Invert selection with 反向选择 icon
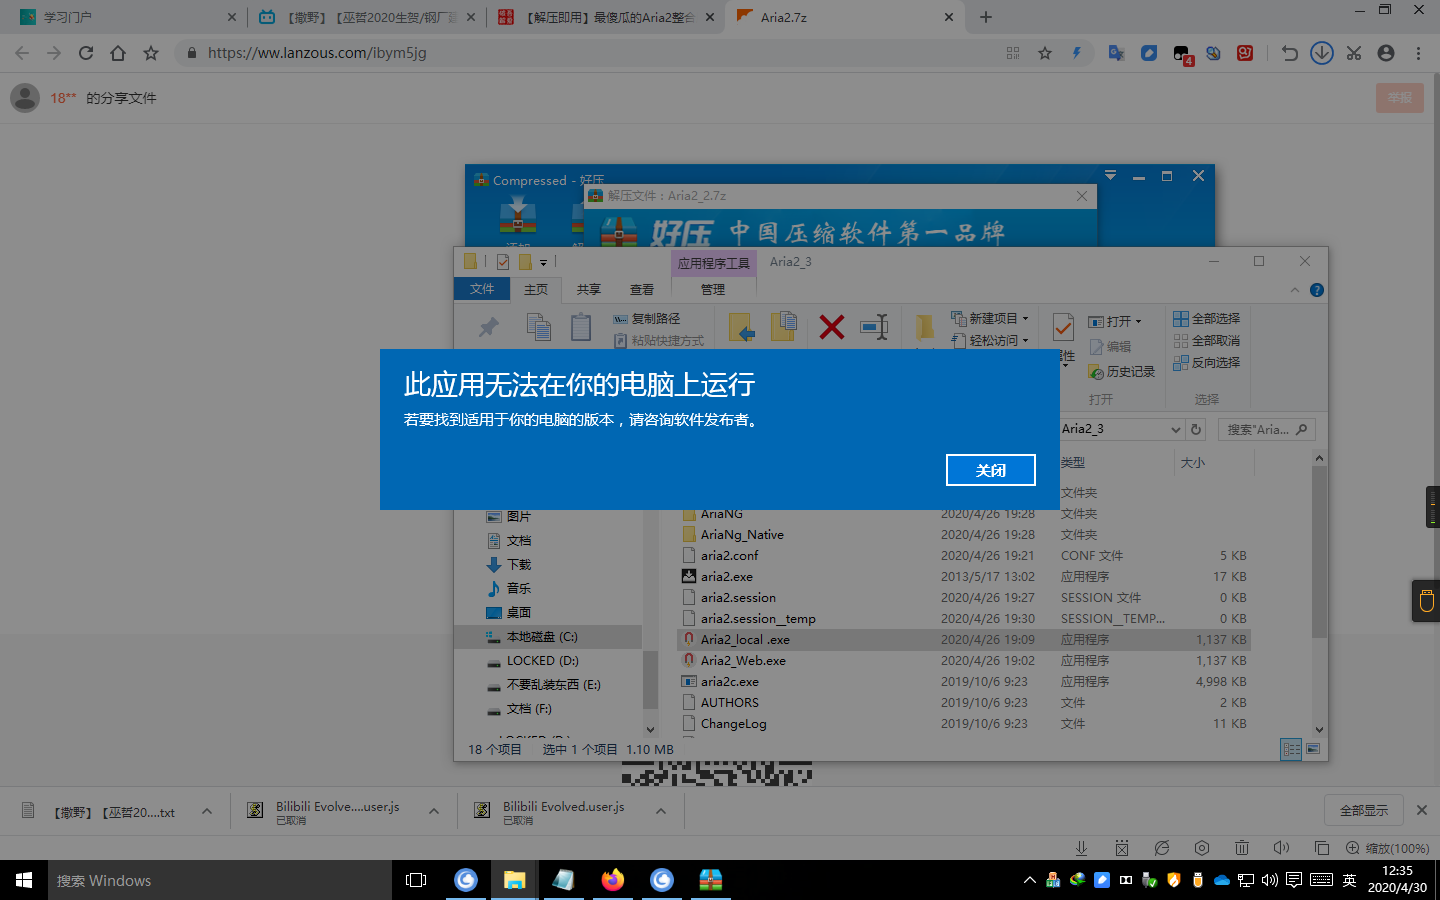Viewport: 1440px width, 900px height. tap(1206, 362)
